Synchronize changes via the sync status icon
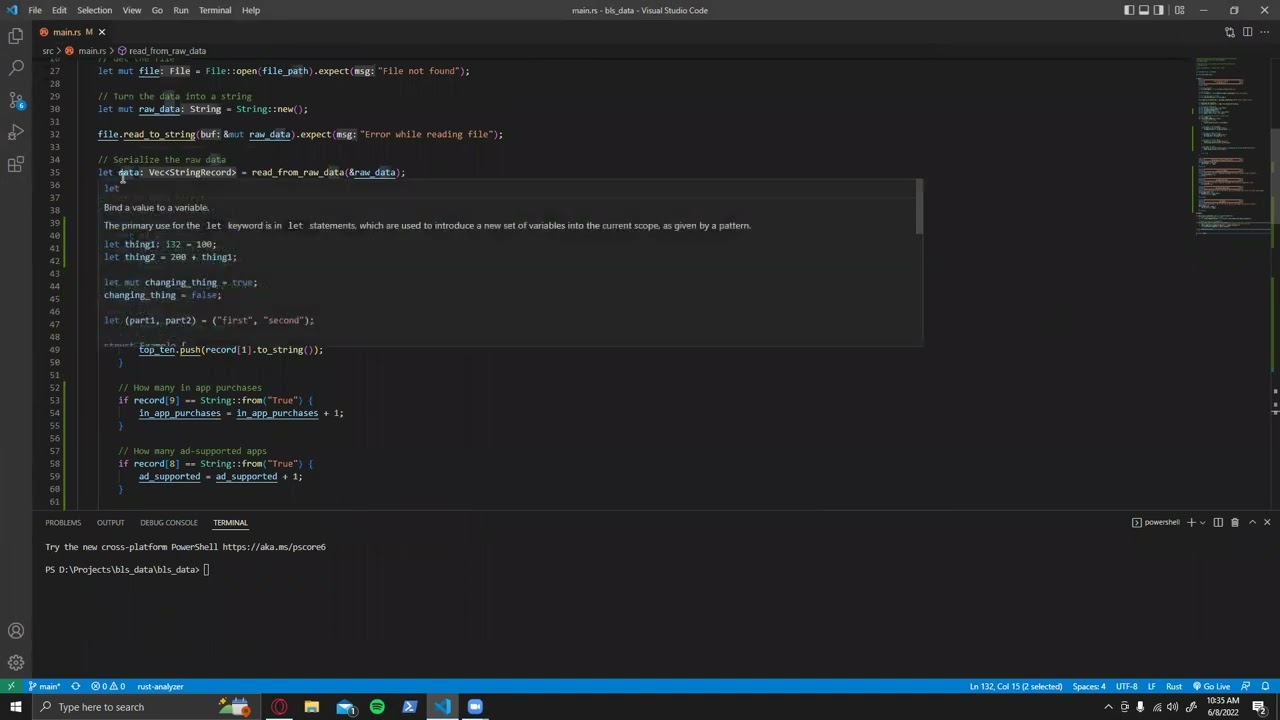The height and width of the screenshot is (720, 1280). [75, 687]
